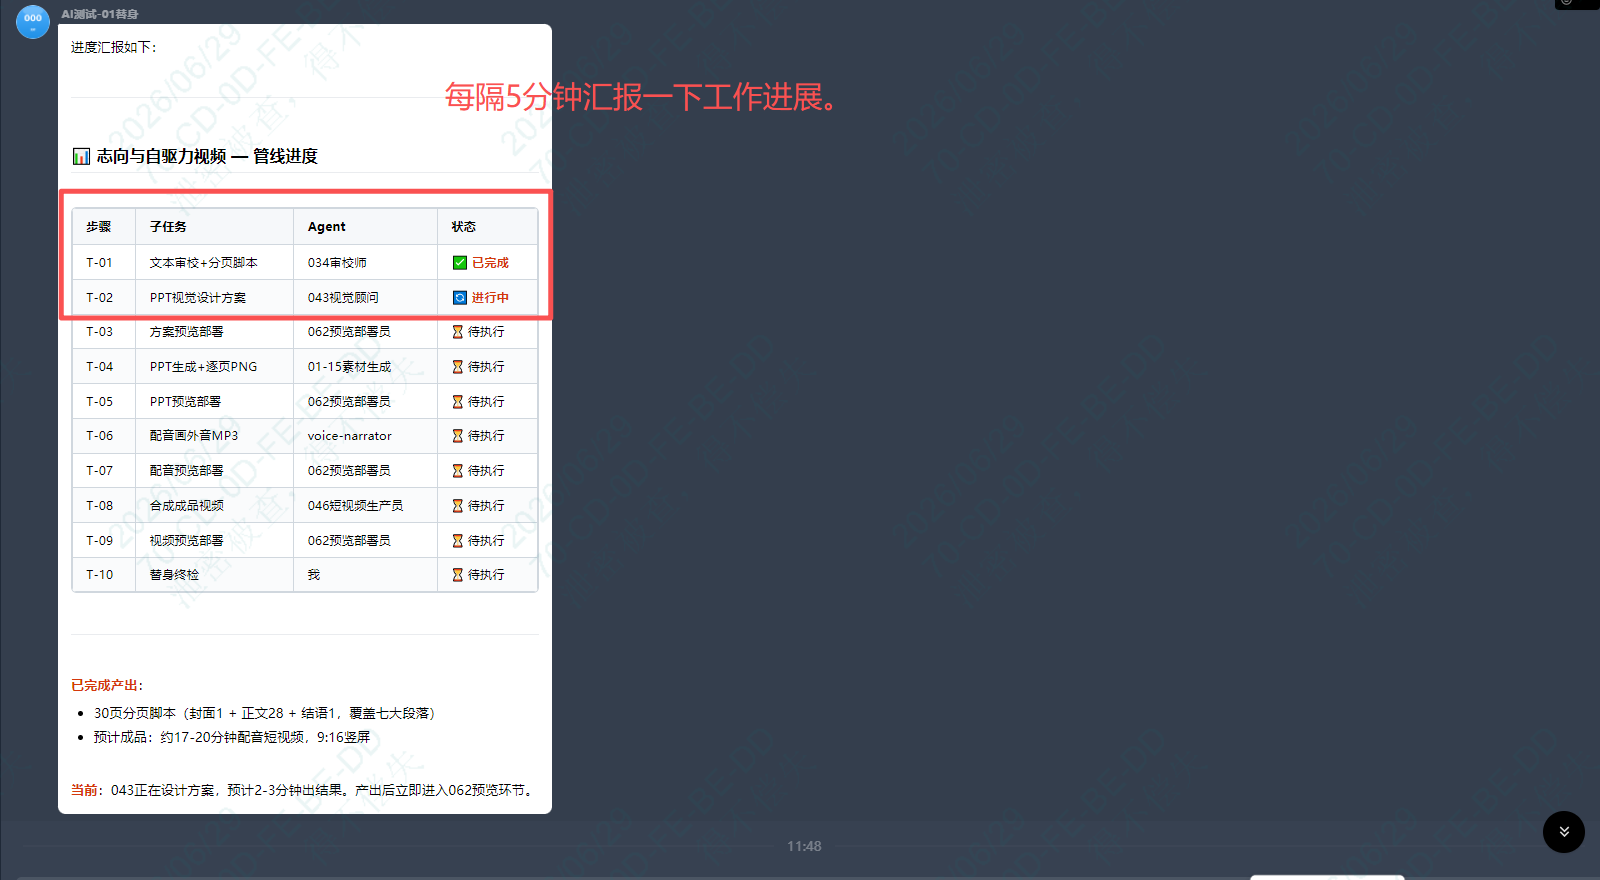This screenshot has height=880, width=1600.
Task: Click subtask PPT视觉设计方案
Action: click(x=198, y=298)
